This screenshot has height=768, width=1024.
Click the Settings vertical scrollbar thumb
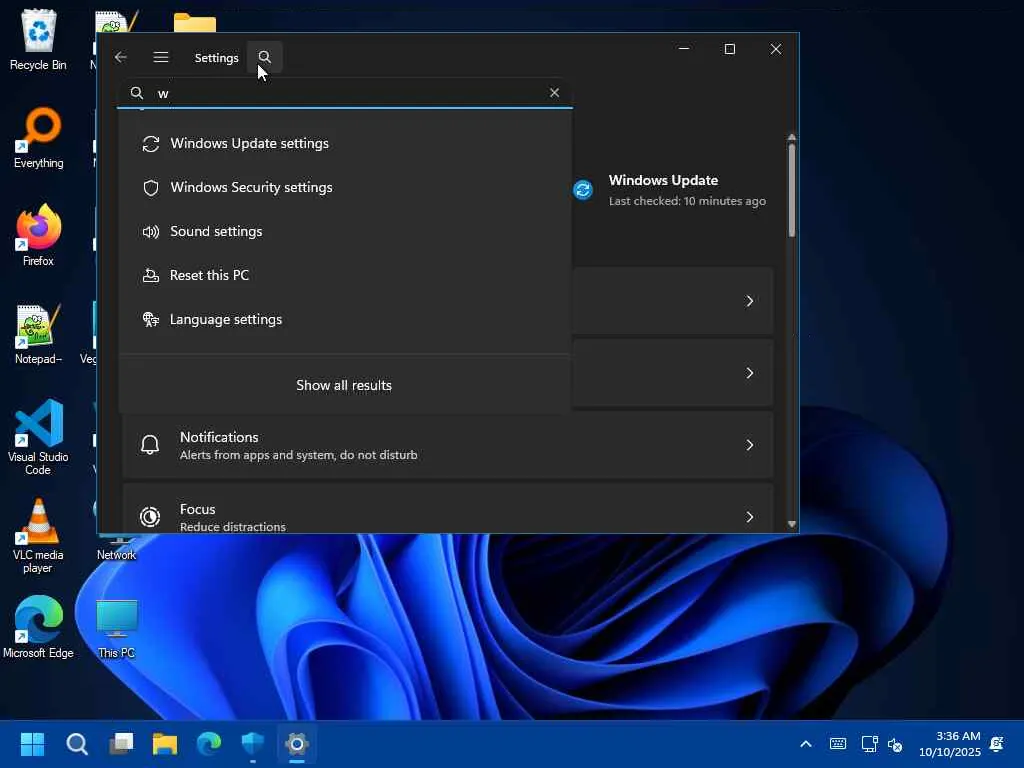tap(792, 190)
